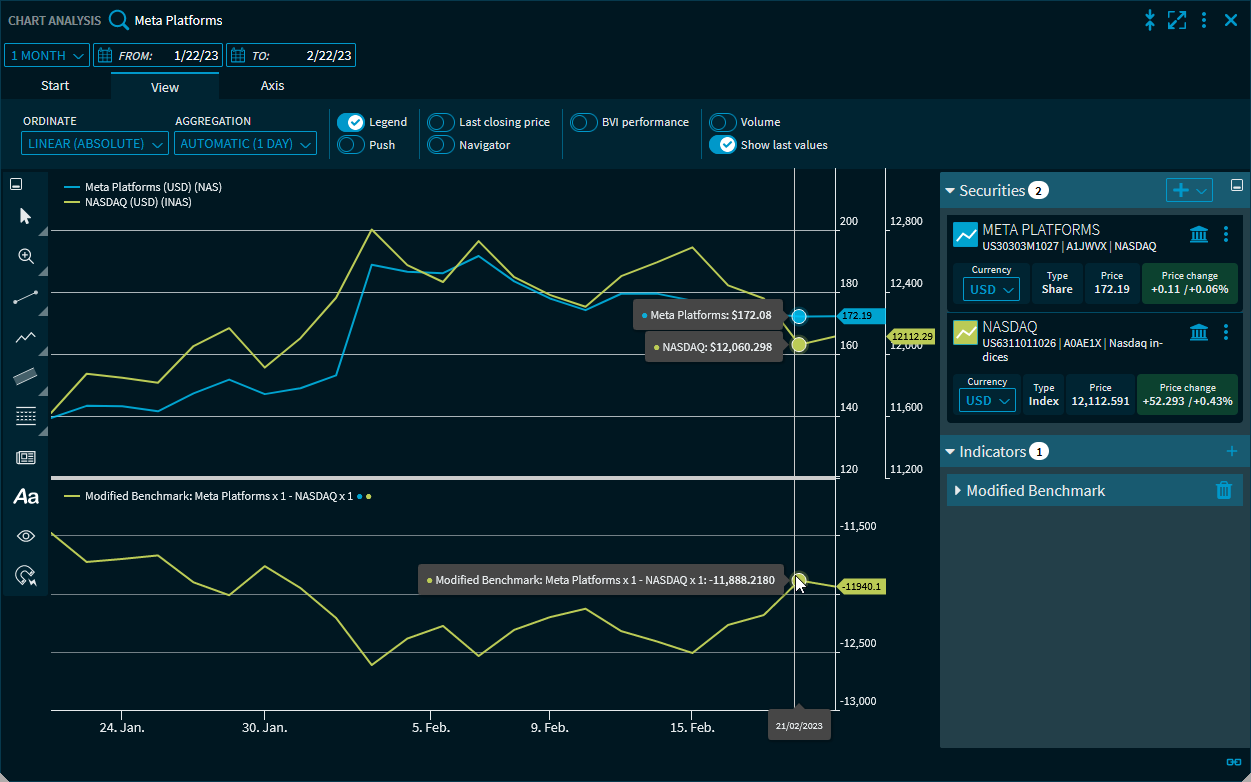
Task: Select the trend line drawing tool
Action: coord(26,297)
